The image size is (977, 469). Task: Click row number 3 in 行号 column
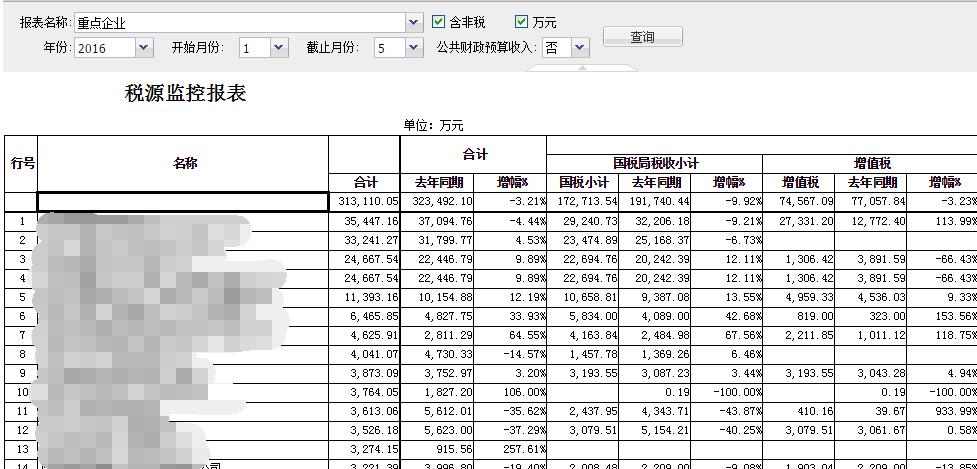coord(21,260)
